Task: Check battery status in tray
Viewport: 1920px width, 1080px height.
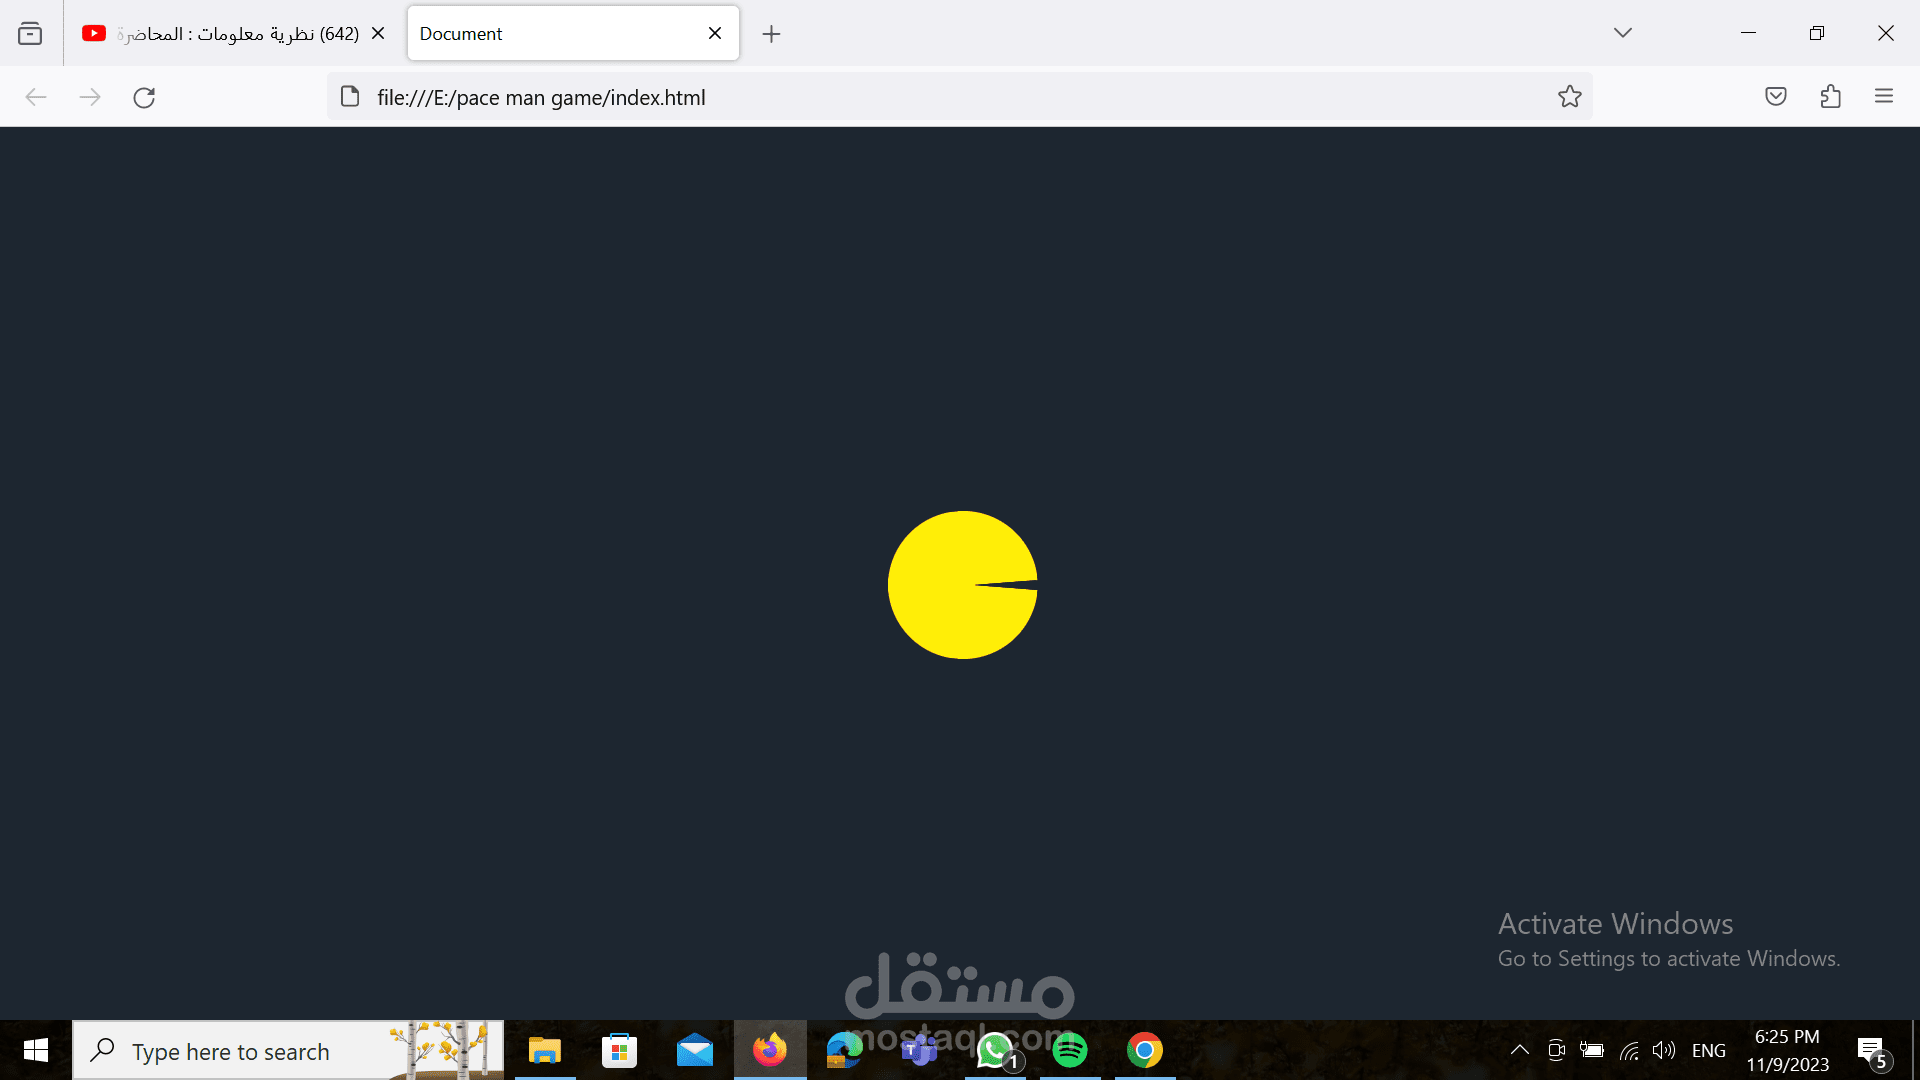Action: 1592,1050
